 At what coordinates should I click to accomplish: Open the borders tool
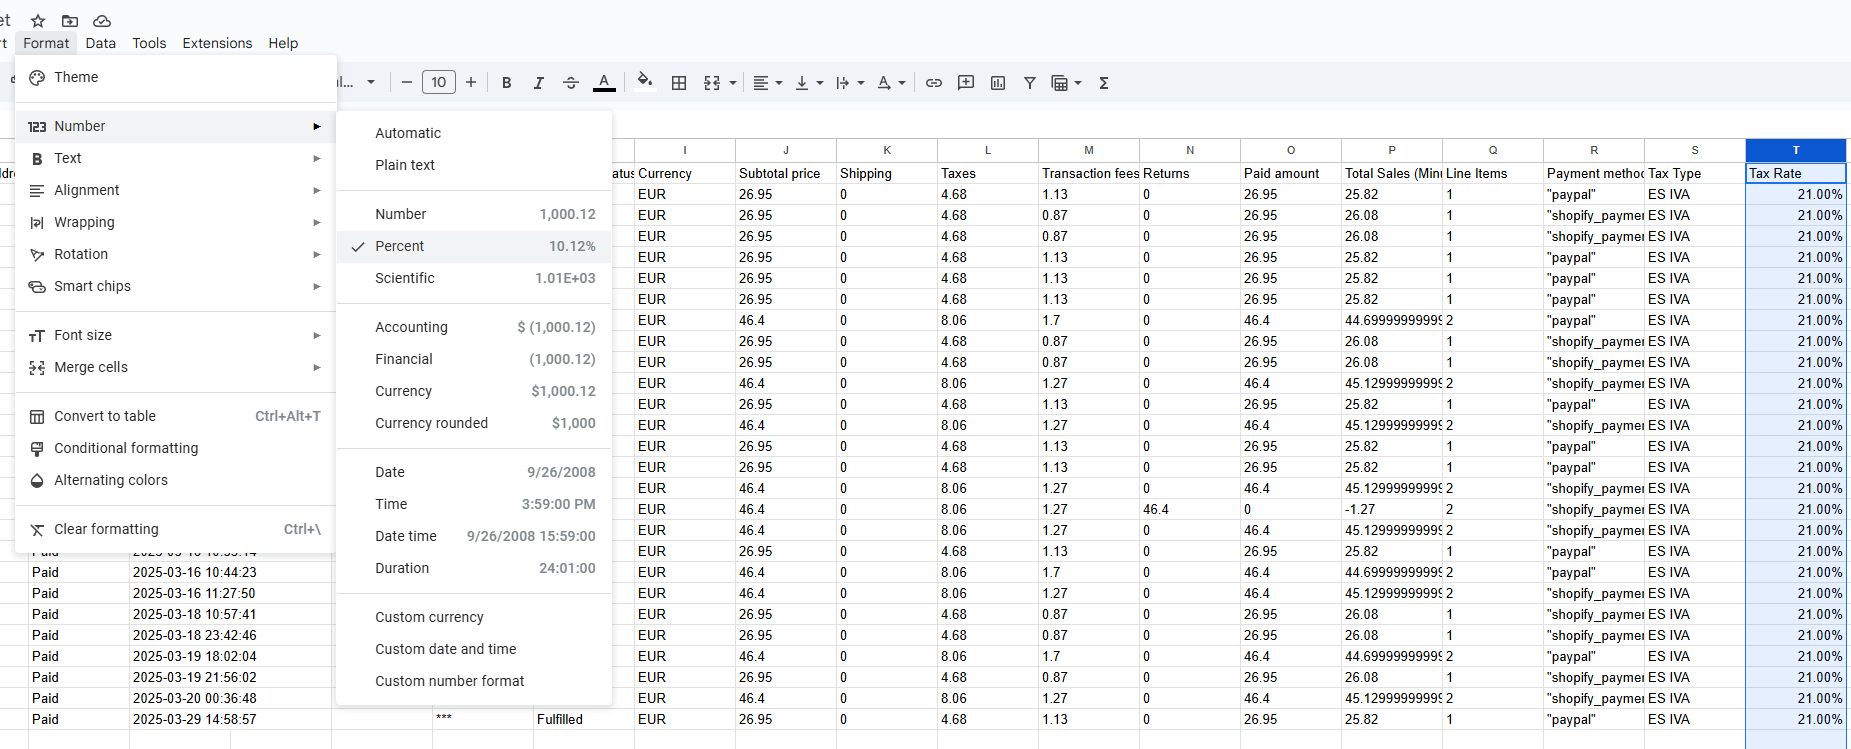[679, 83]
